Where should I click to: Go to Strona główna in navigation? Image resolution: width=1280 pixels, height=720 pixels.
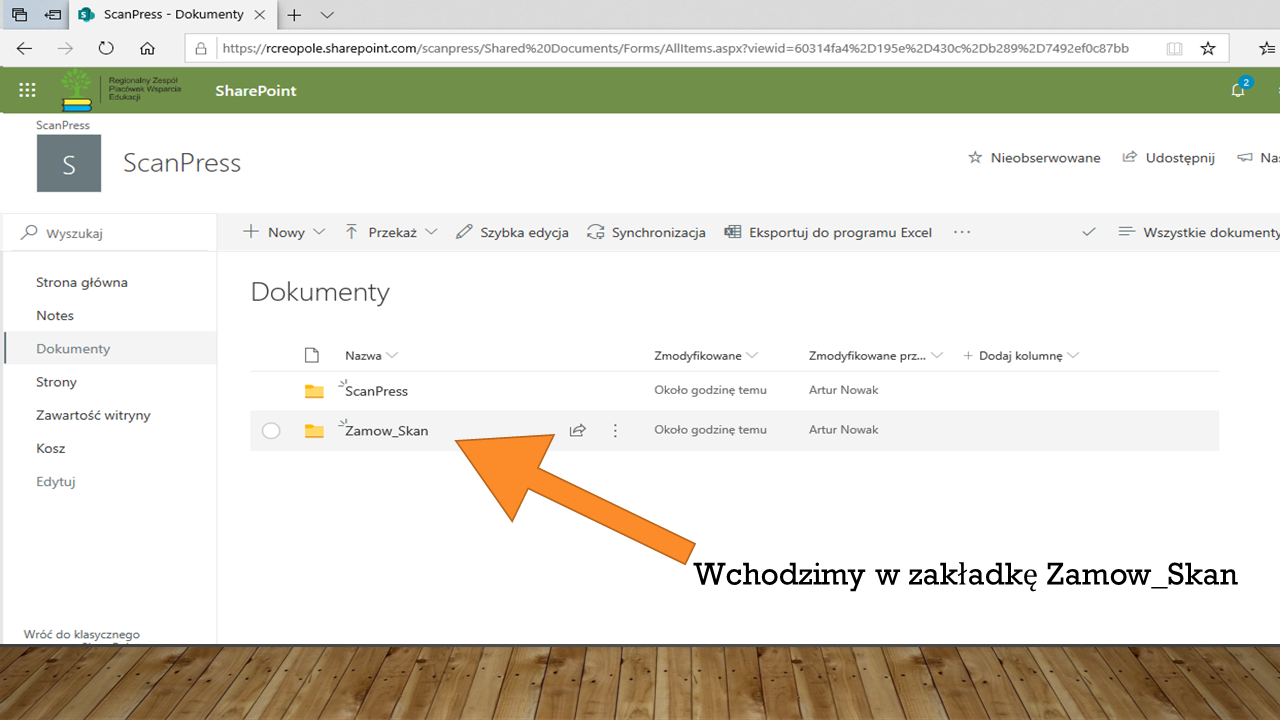coord(82,282)
